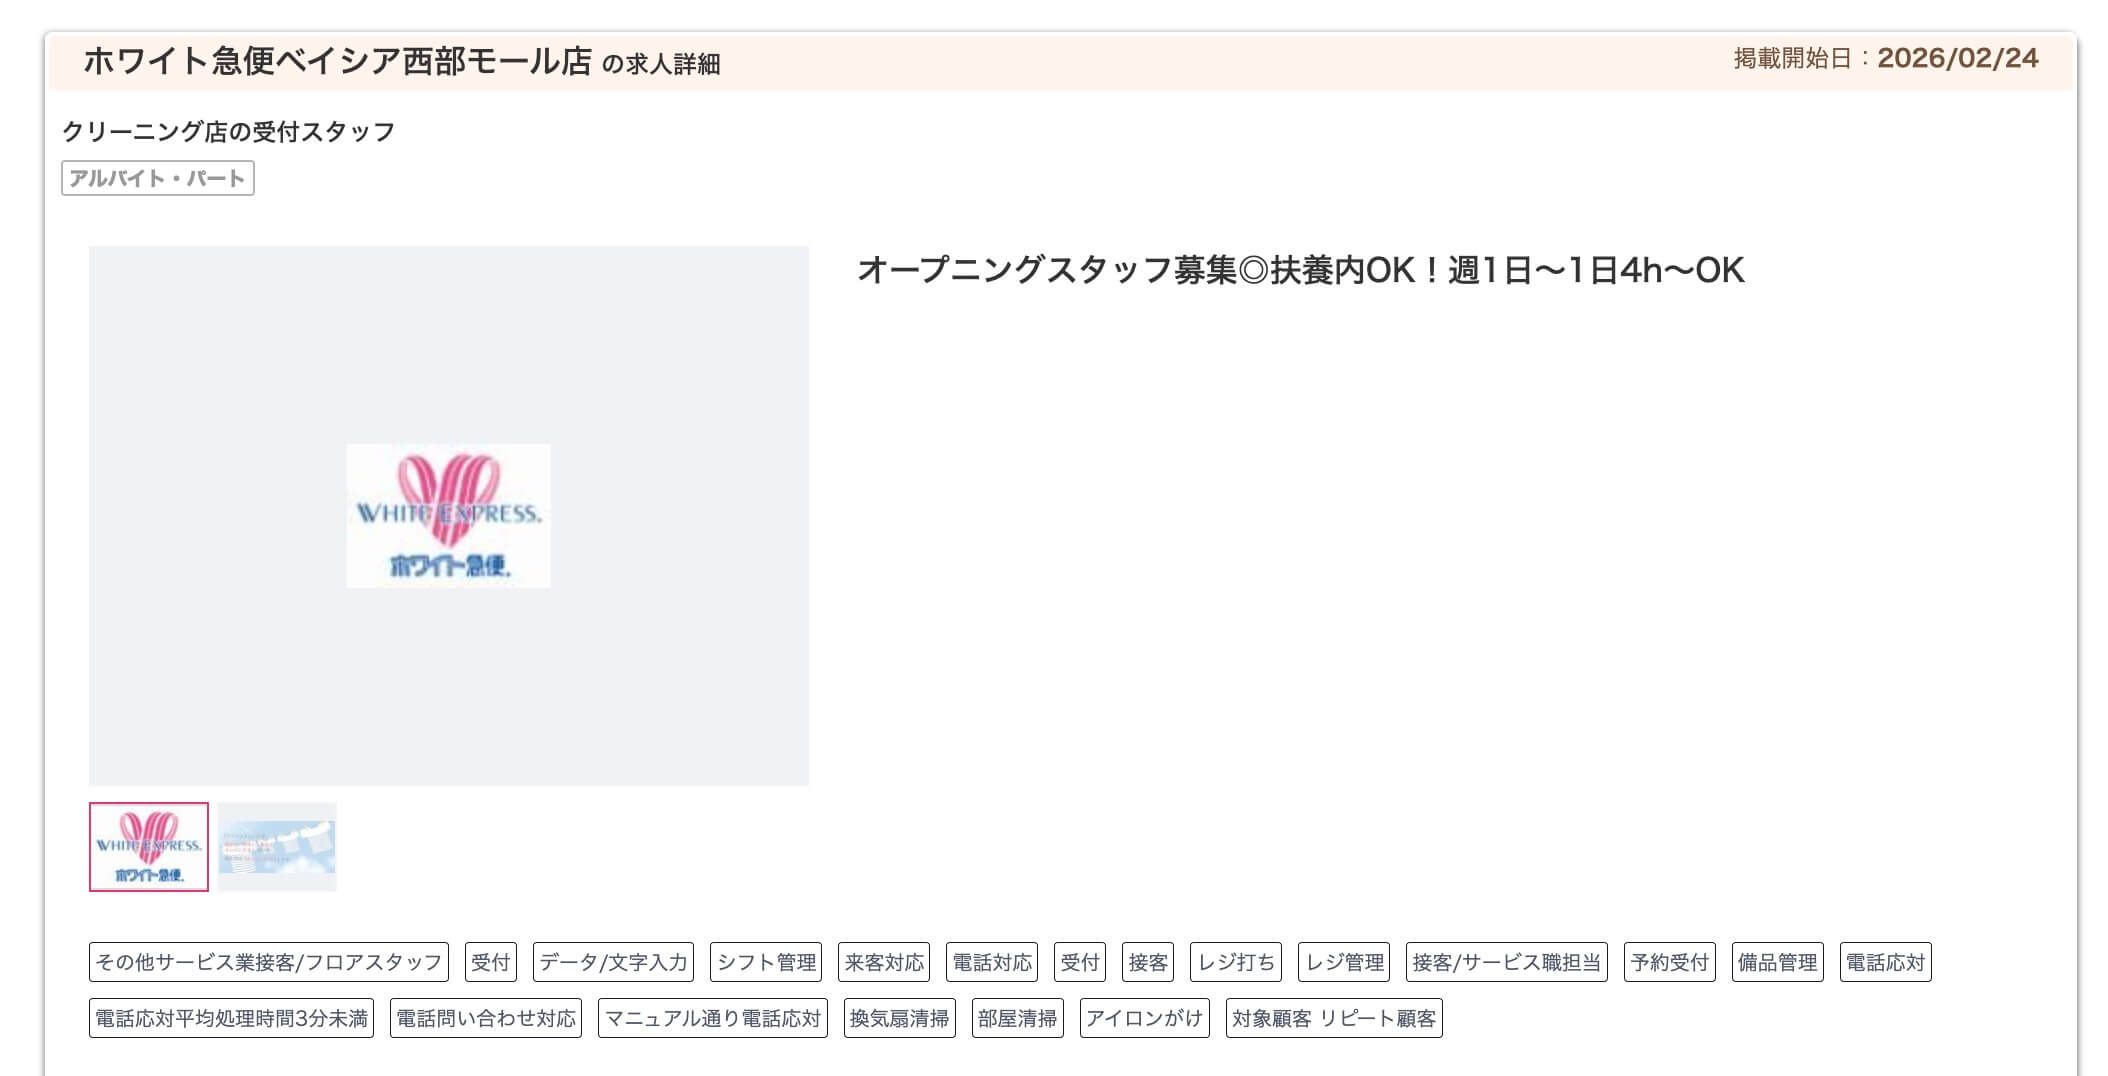Click the の求人詳細 heading text
The image size is (2108, 1076).
tap(661, 64)
